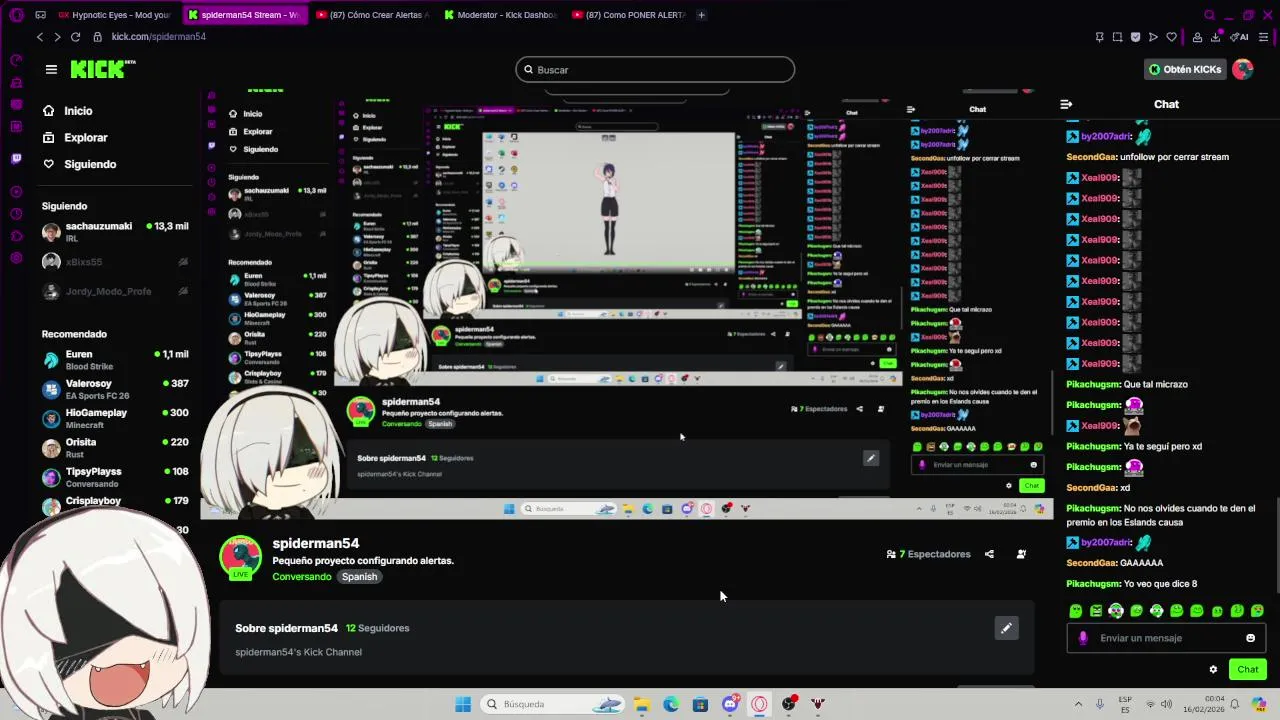1280x720 pixels.
Task: Click the spiderman54 streamer avatar with LIVE badge
Action: coord(240,558)
